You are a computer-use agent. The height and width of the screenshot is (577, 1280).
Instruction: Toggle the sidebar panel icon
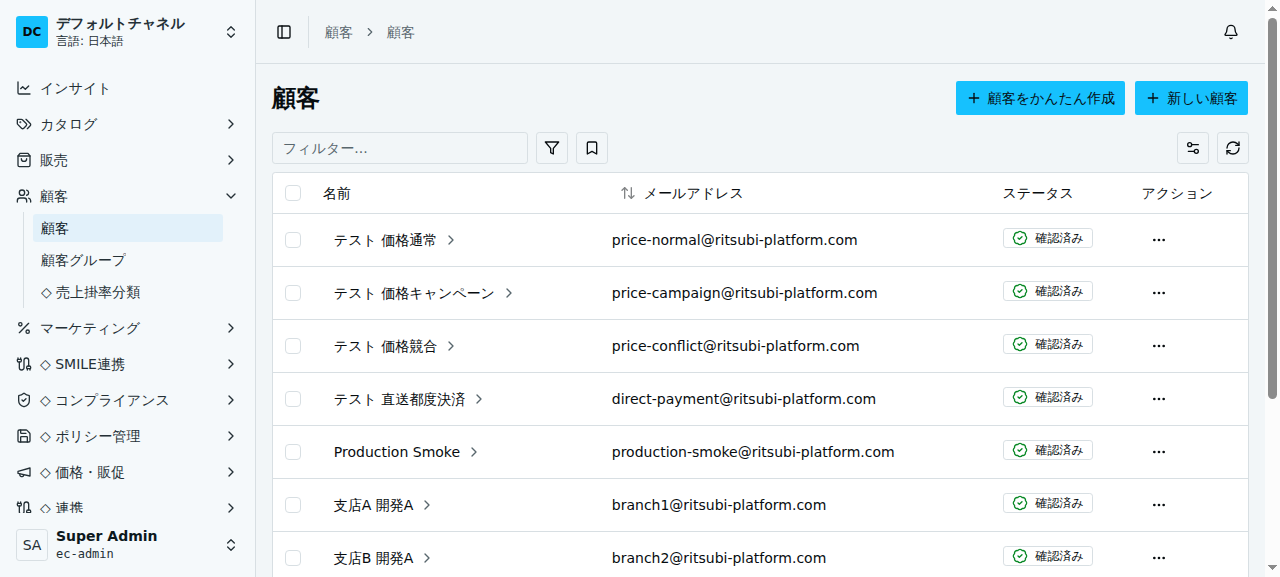tap(284, 32)
